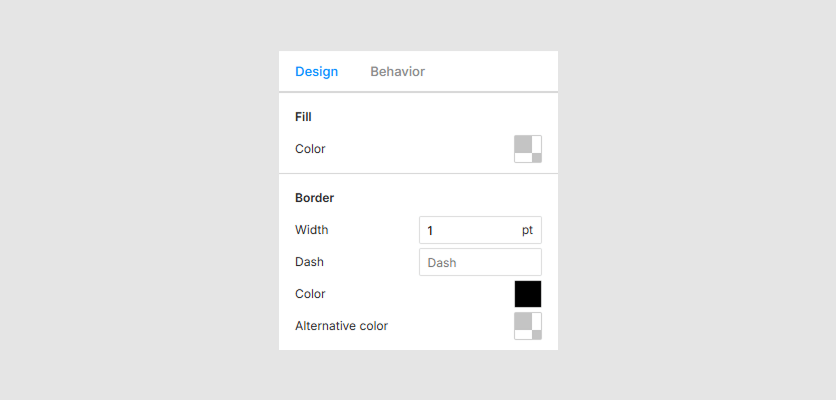This screenshot has width=836, height=400.
Task: Click the Color label under Border
Action: pos(310,294)
